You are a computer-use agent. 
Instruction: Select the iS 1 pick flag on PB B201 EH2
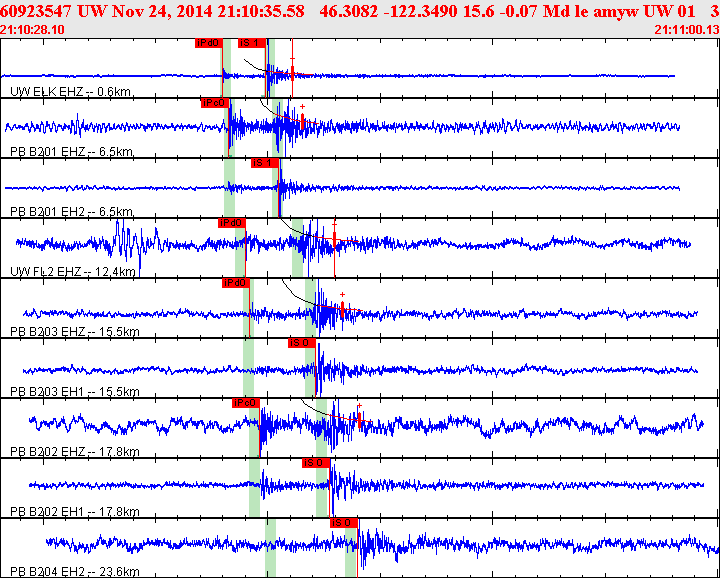265,163
